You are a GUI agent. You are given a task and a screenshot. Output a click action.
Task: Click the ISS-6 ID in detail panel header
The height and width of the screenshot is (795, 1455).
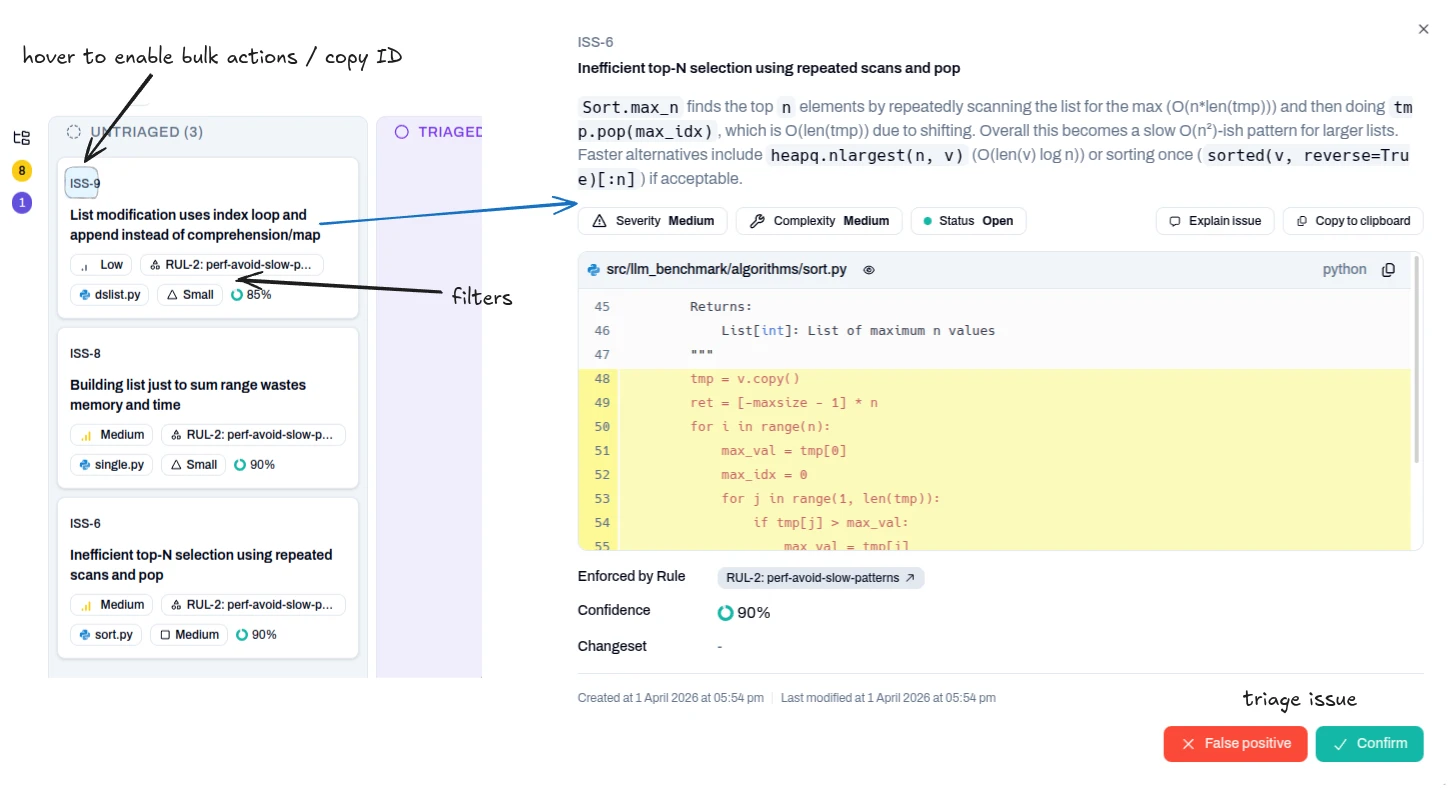click(596, 42)
